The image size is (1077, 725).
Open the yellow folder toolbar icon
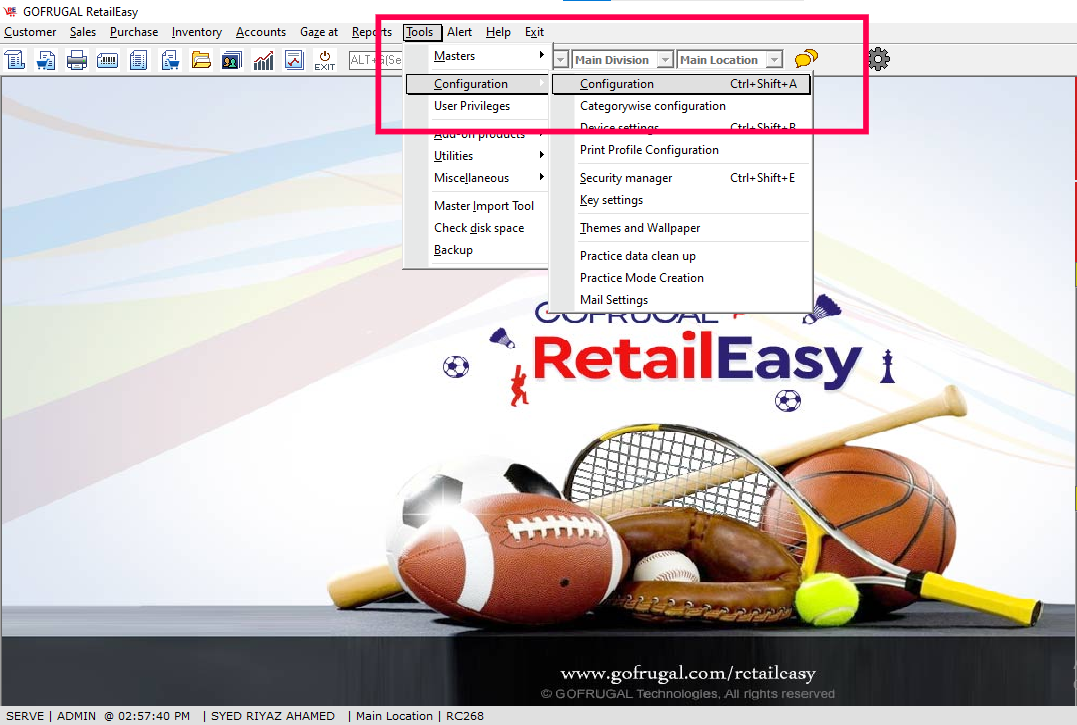(x=201, y=60)
